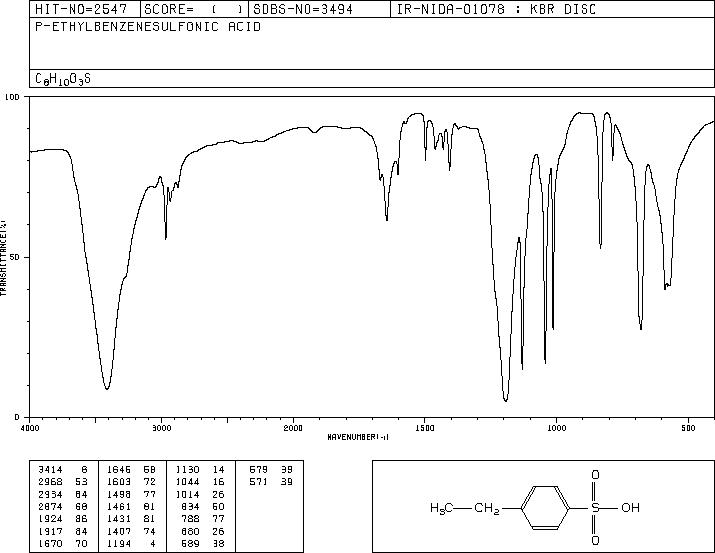This screenshot has height=553, width=715.
Task: Click the 3414 peak entry in table
Action: [x=63, y=470]
